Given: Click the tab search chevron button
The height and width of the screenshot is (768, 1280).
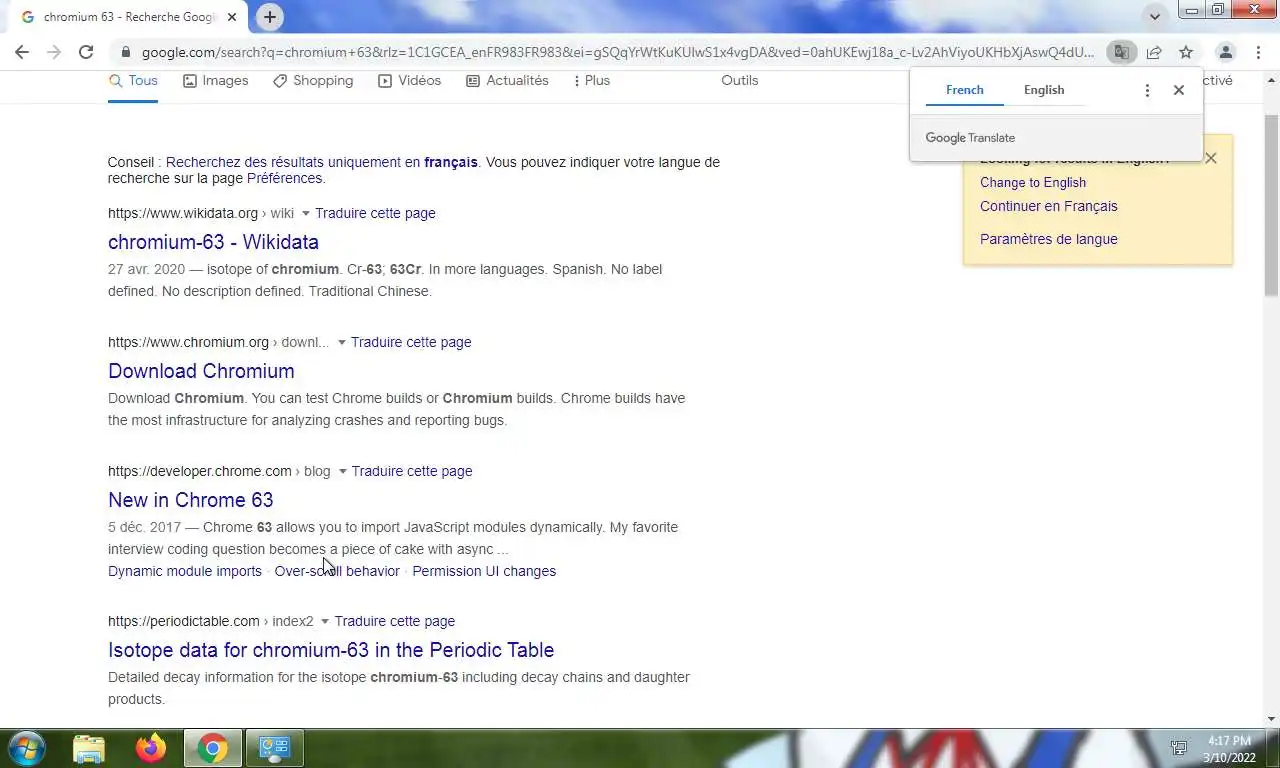Looking at the screenshot, I should 1155,17.
